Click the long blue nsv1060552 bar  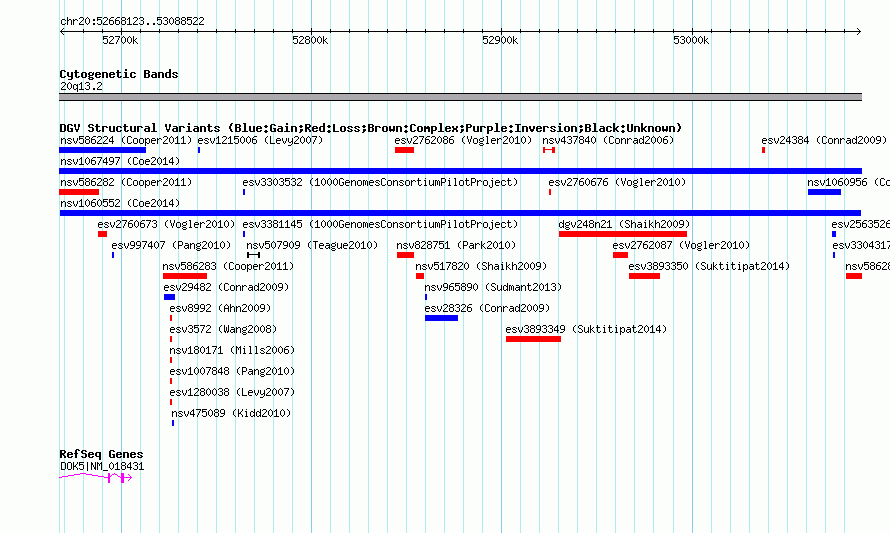pos(460,213)
